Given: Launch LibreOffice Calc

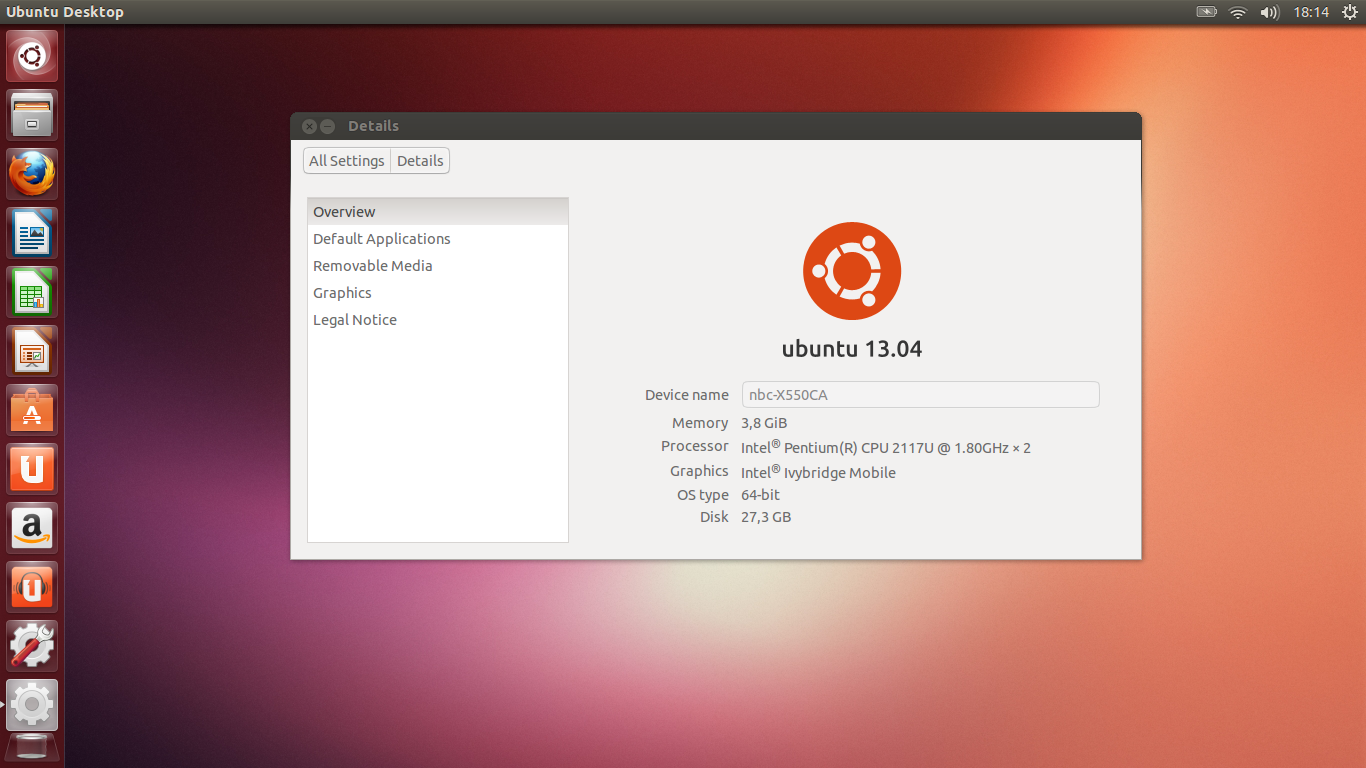Looking at the screenshot, I should pos(32,292).
